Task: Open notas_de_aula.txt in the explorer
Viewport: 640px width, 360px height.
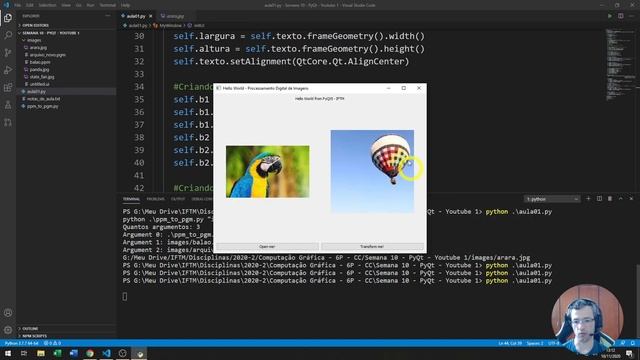Action: (43, 99)
